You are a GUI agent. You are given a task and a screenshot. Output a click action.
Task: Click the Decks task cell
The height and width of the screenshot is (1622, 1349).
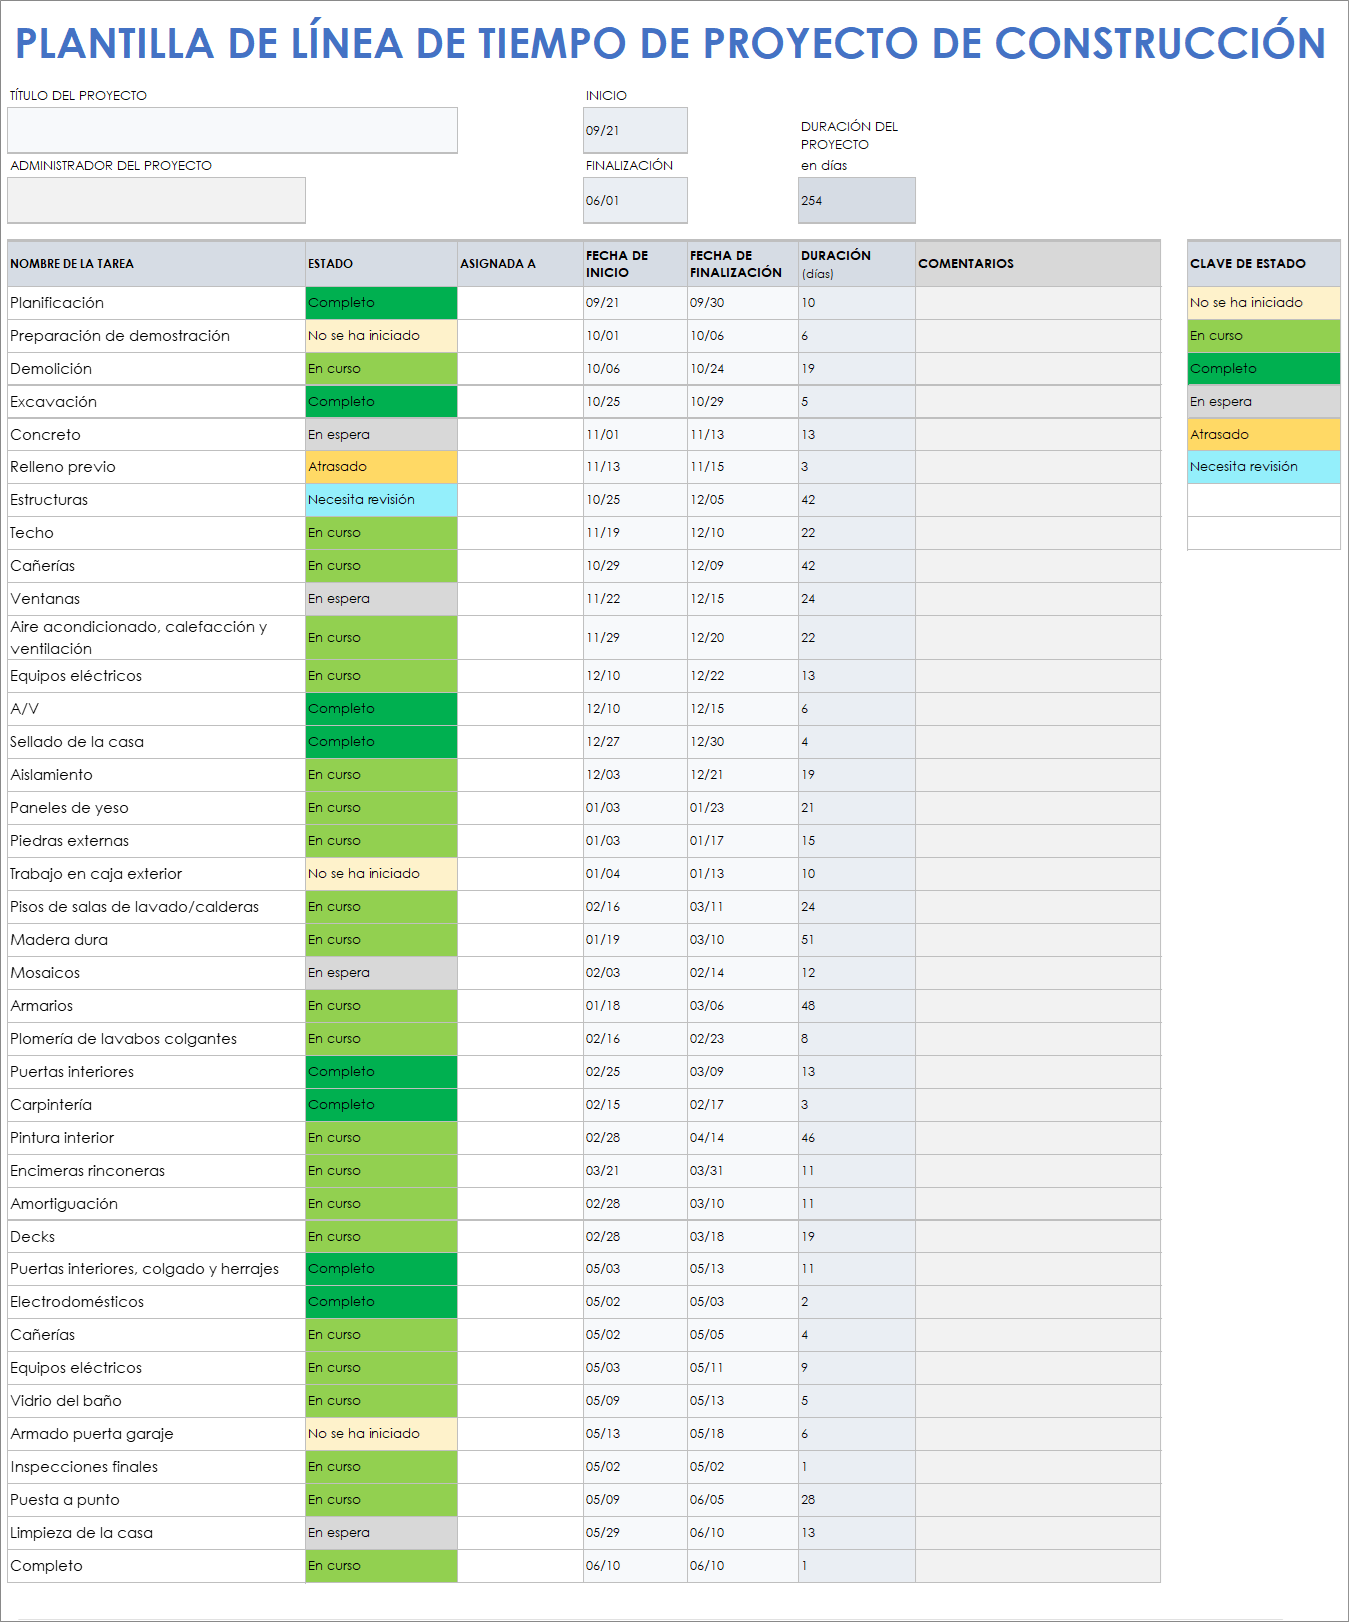[156, 1237]
